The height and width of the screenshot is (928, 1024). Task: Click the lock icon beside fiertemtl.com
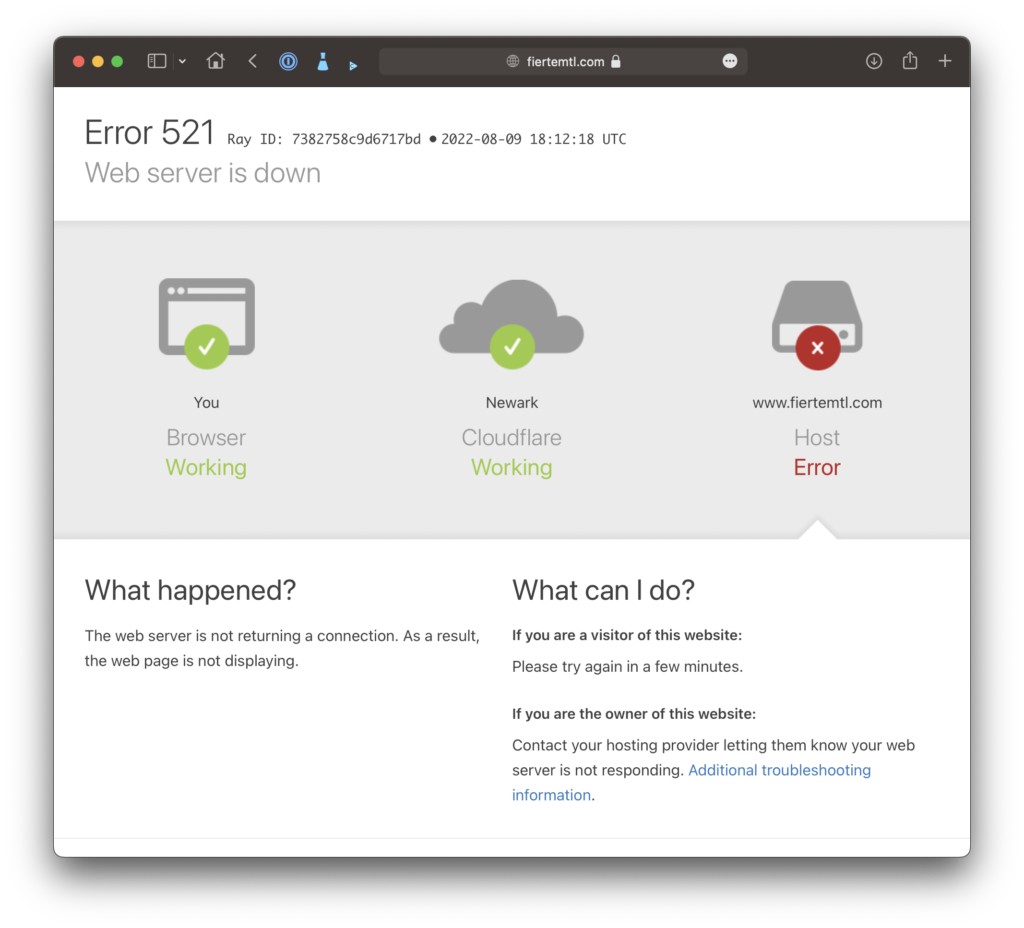616,61
